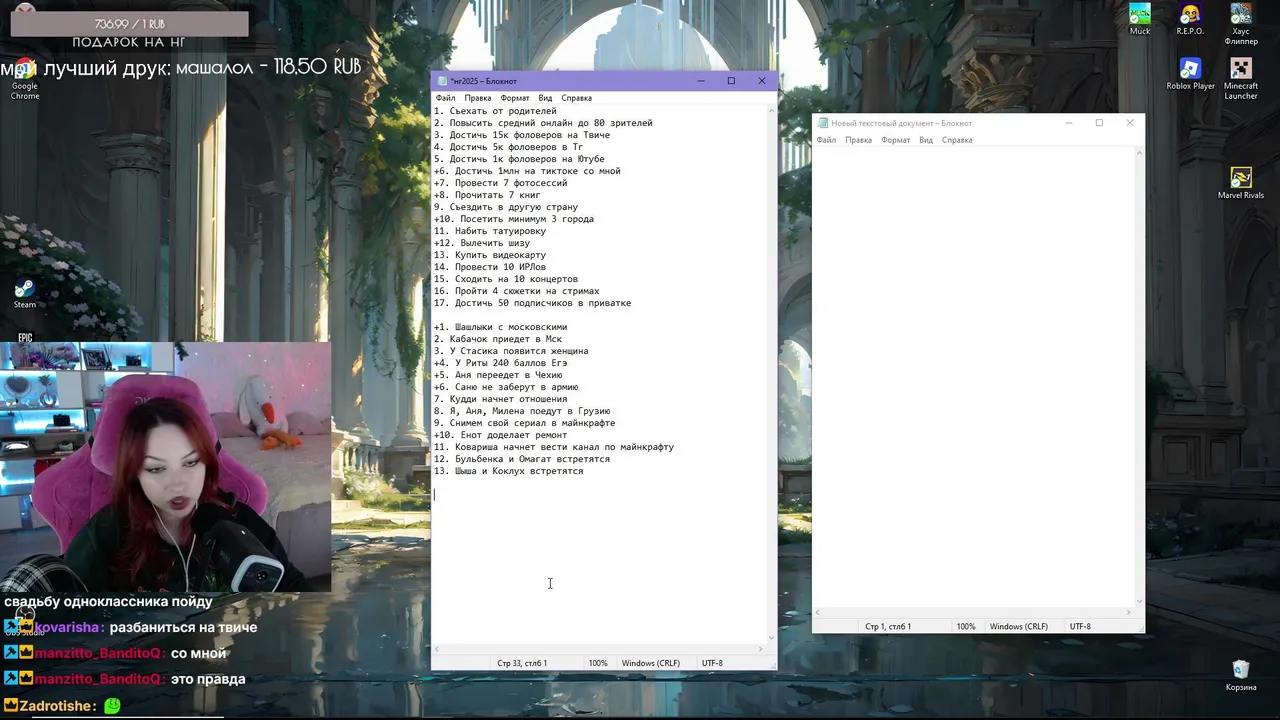Open Правка menu in нг2025 Notepad
The image size is (1280, 720).
pos(477,98)
